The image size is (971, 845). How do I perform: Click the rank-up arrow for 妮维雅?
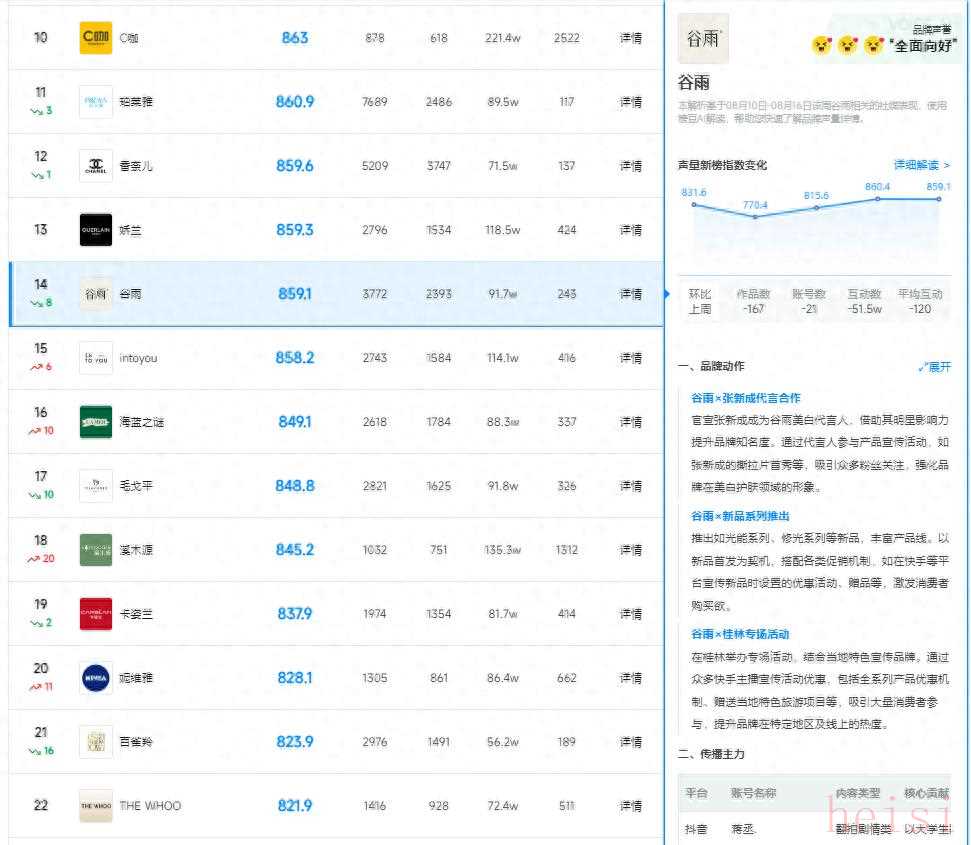[35, 687]
